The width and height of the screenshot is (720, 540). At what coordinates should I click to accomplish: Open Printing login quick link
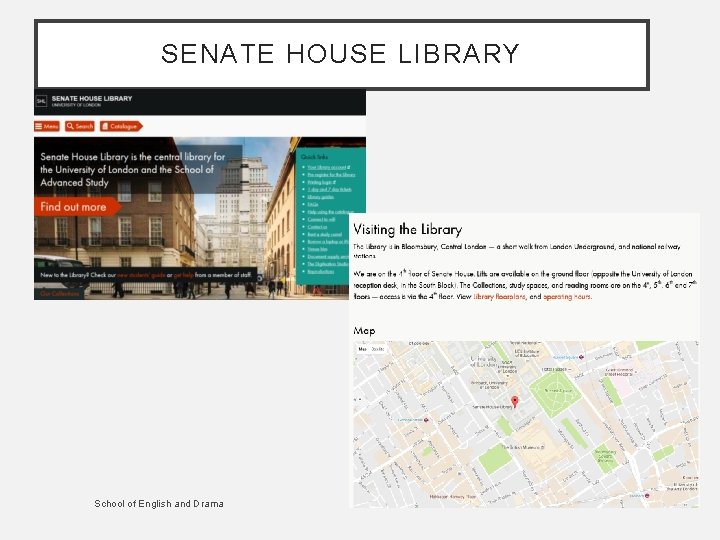click(x=321, y=182)
